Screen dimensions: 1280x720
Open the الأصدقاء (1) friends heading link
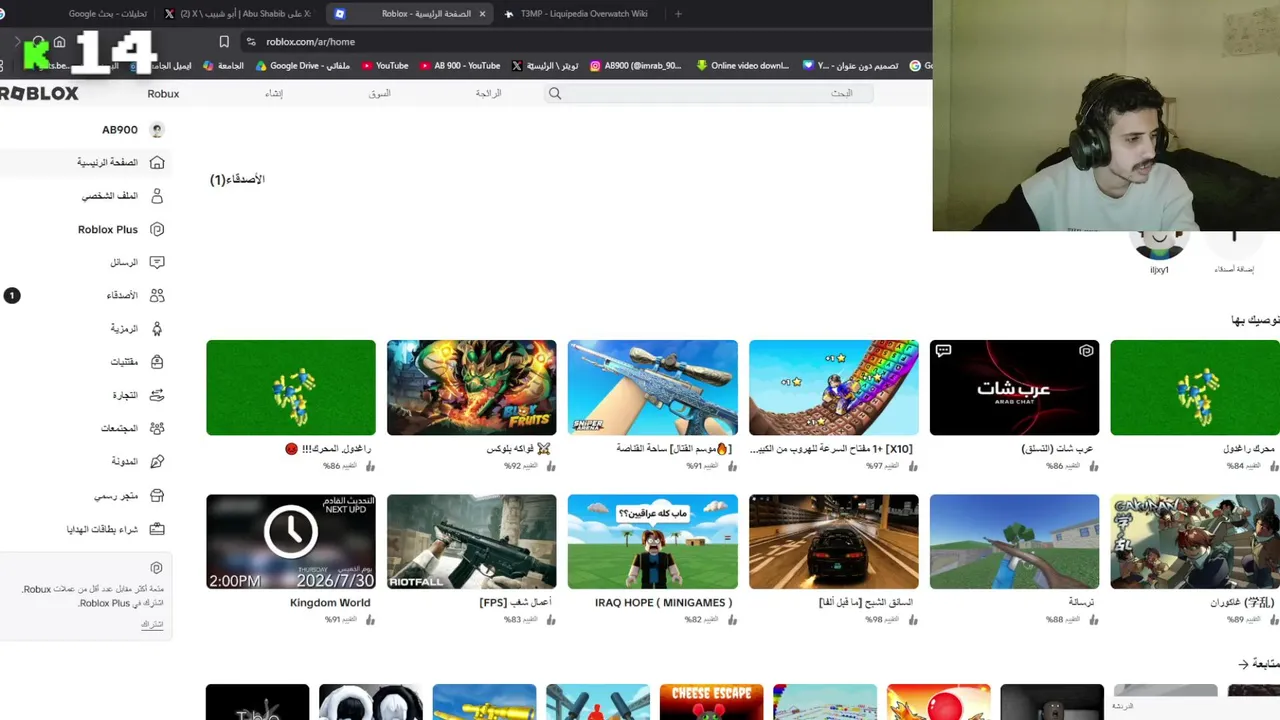click(x=237, y=180)
